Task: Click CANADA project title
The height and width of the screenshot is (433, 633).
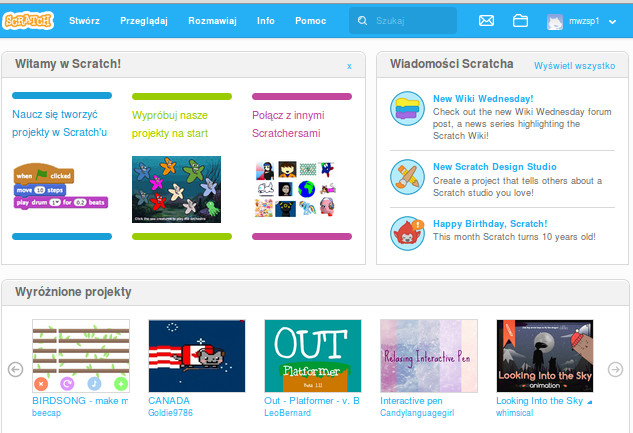Action: pos(169,401)
